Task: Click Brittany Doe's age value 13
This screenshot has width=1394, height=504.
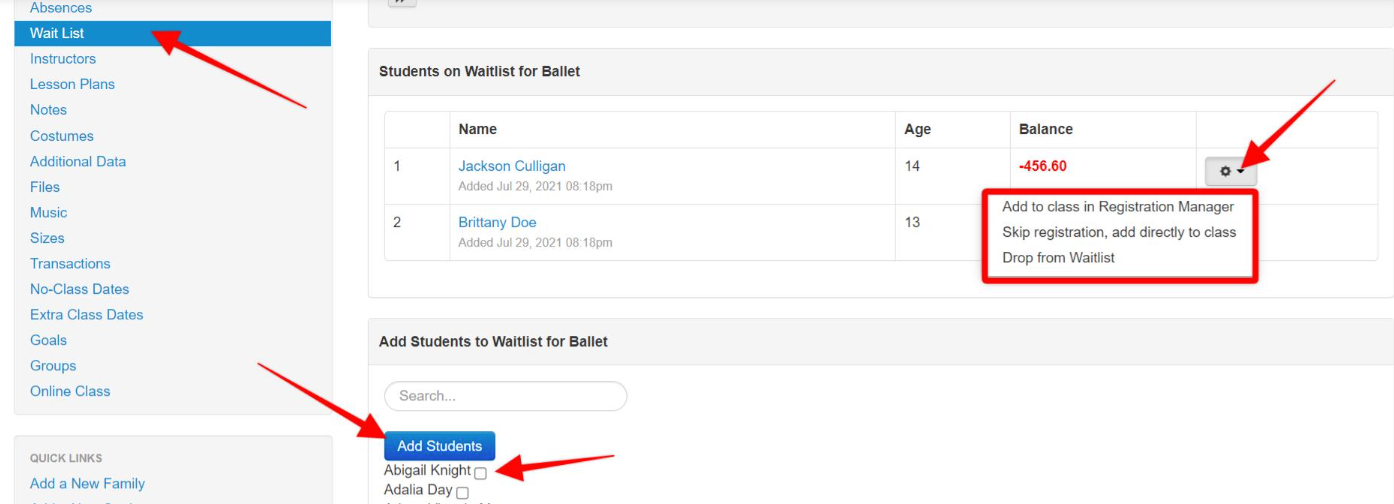Action: [x=912, y=222]
